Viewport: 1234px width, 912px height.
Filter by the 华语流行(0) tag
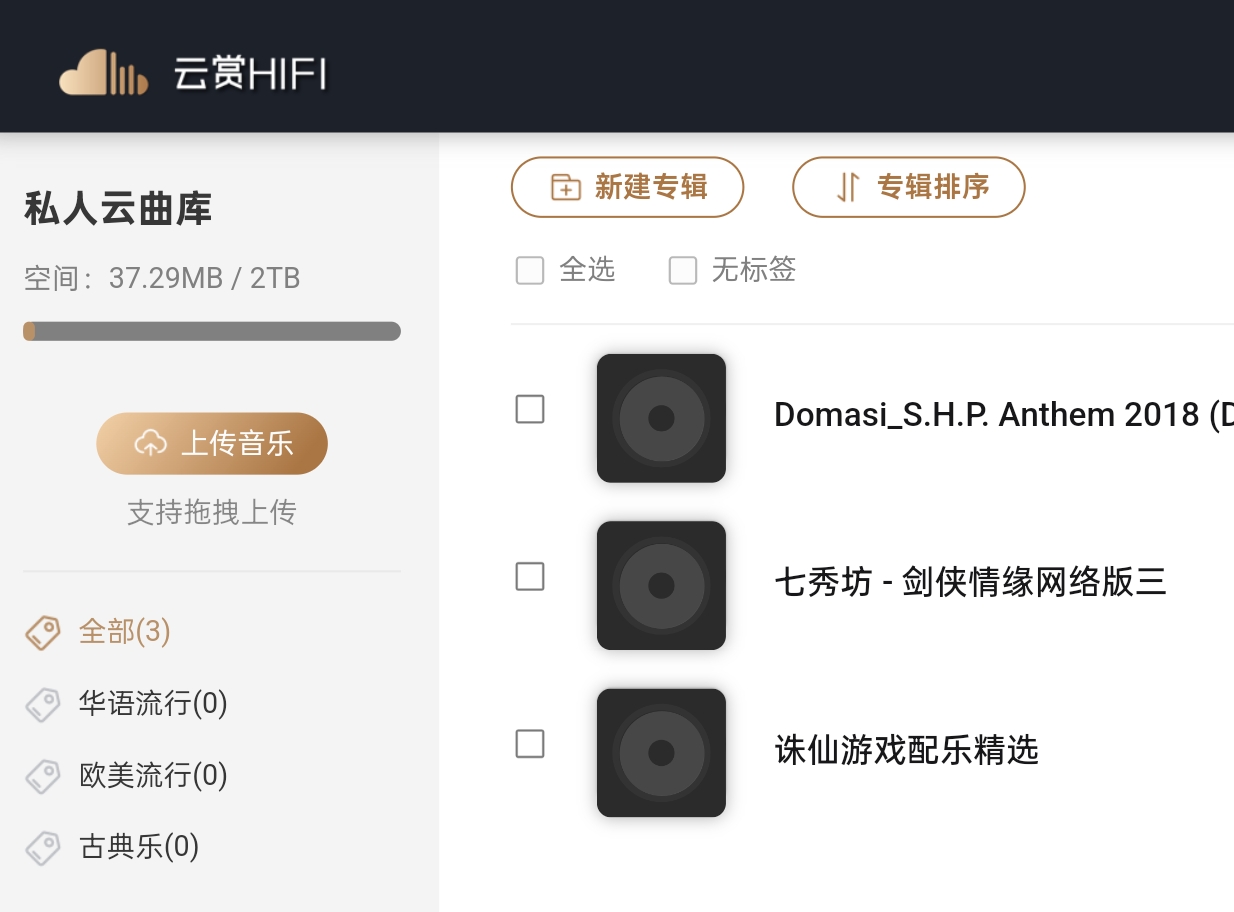[x=153, y=704]
